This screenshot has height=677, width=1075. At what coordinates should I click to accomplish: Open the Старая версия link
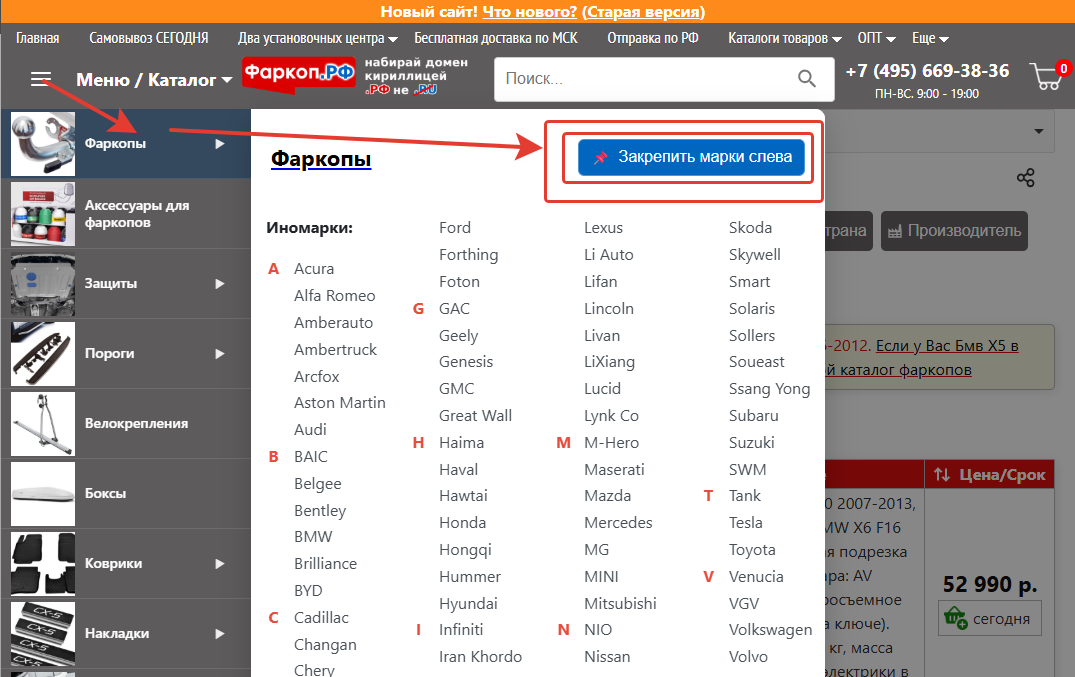(643, 12)
